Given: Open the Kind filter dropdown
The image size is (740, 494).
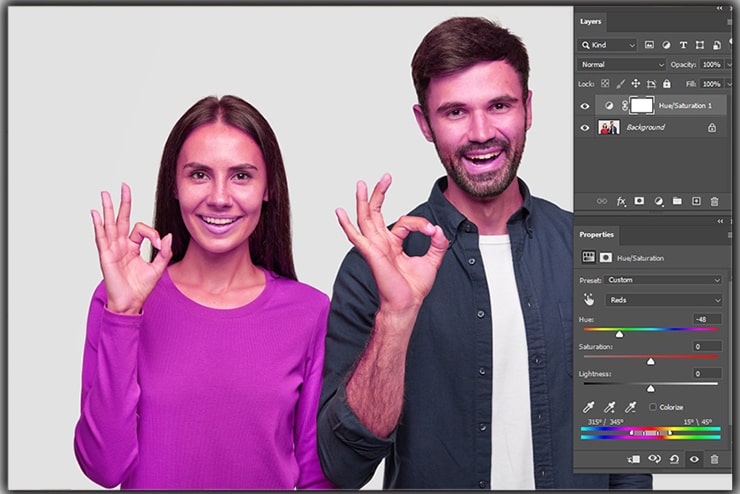Looking at the screenshot, I should click(x=607, y=45).
